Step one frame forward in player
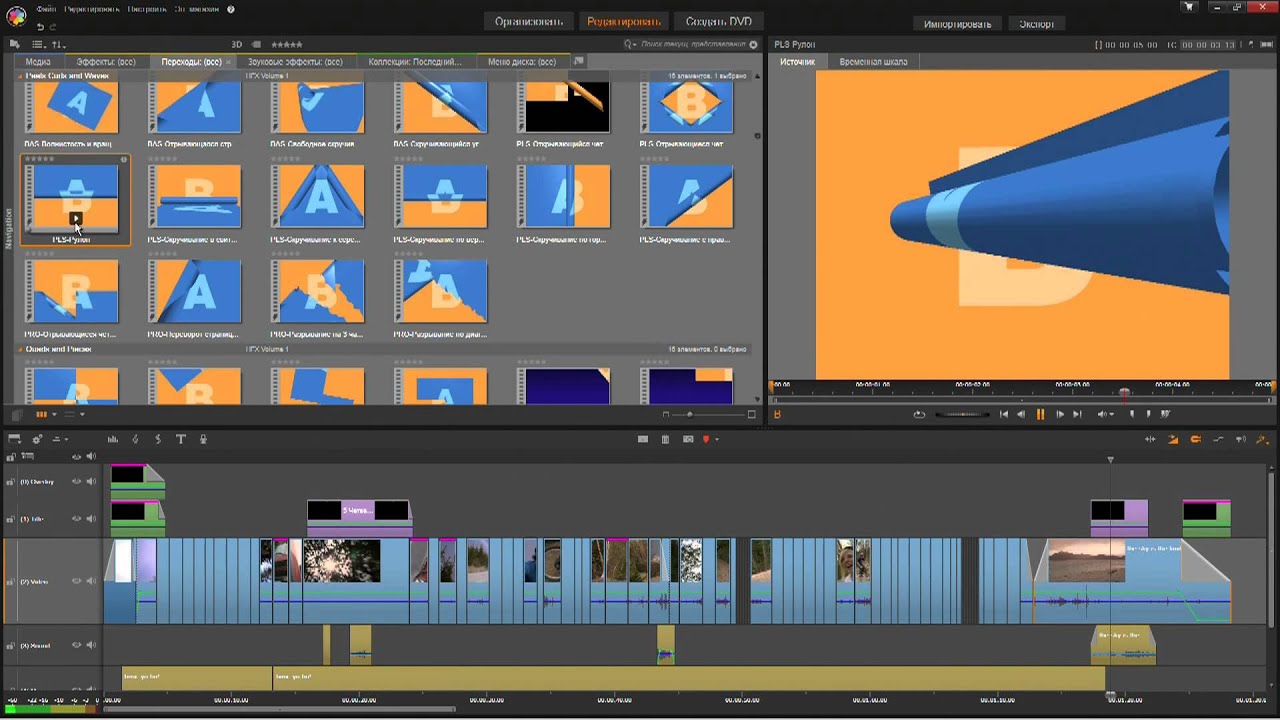Viewport: 1280px width, 720px height. click(1059, 414)
